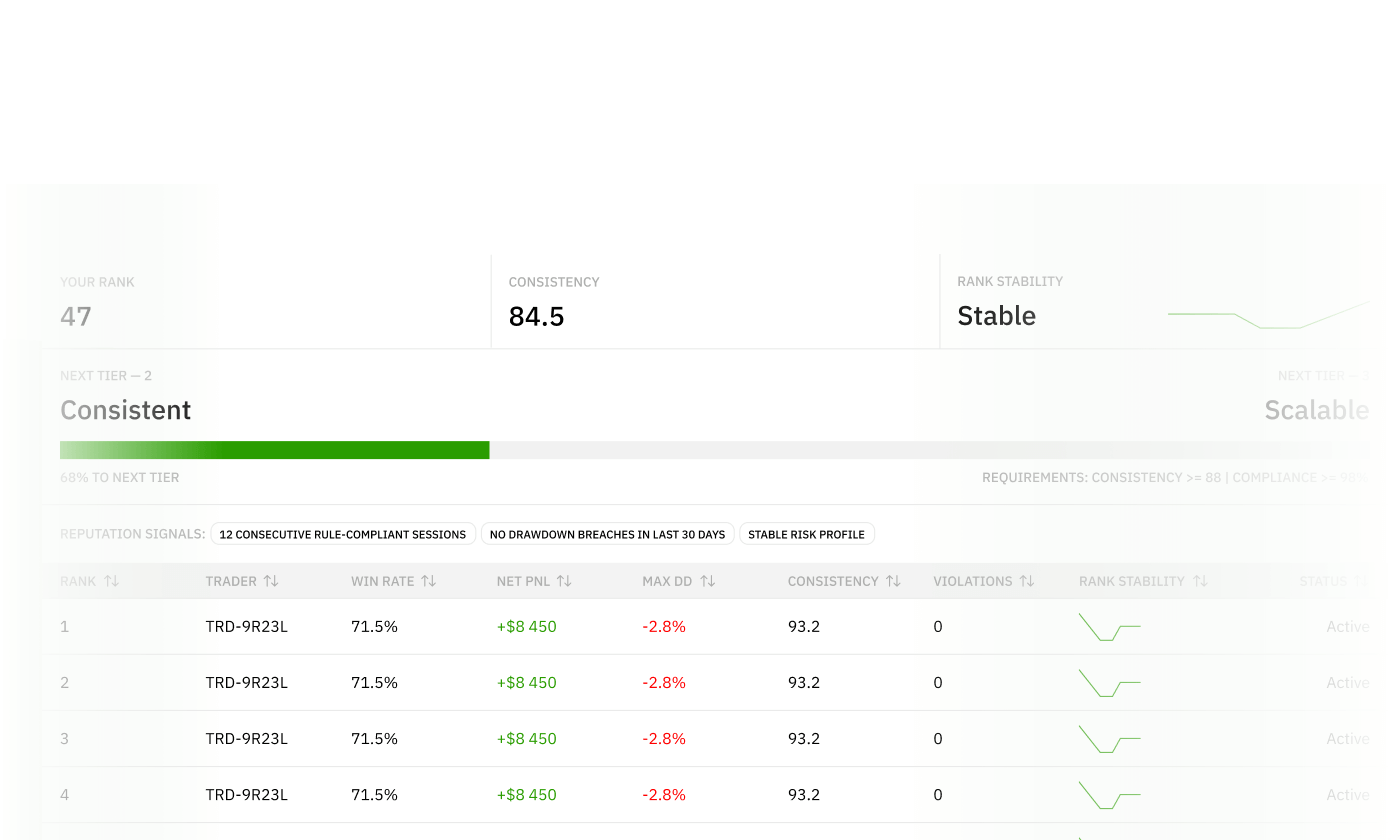Open the rank stability sparkline in the Stable card
Image resolution: width=1398 pixels, height=840 pixels.
click(x=1268, y=314)
